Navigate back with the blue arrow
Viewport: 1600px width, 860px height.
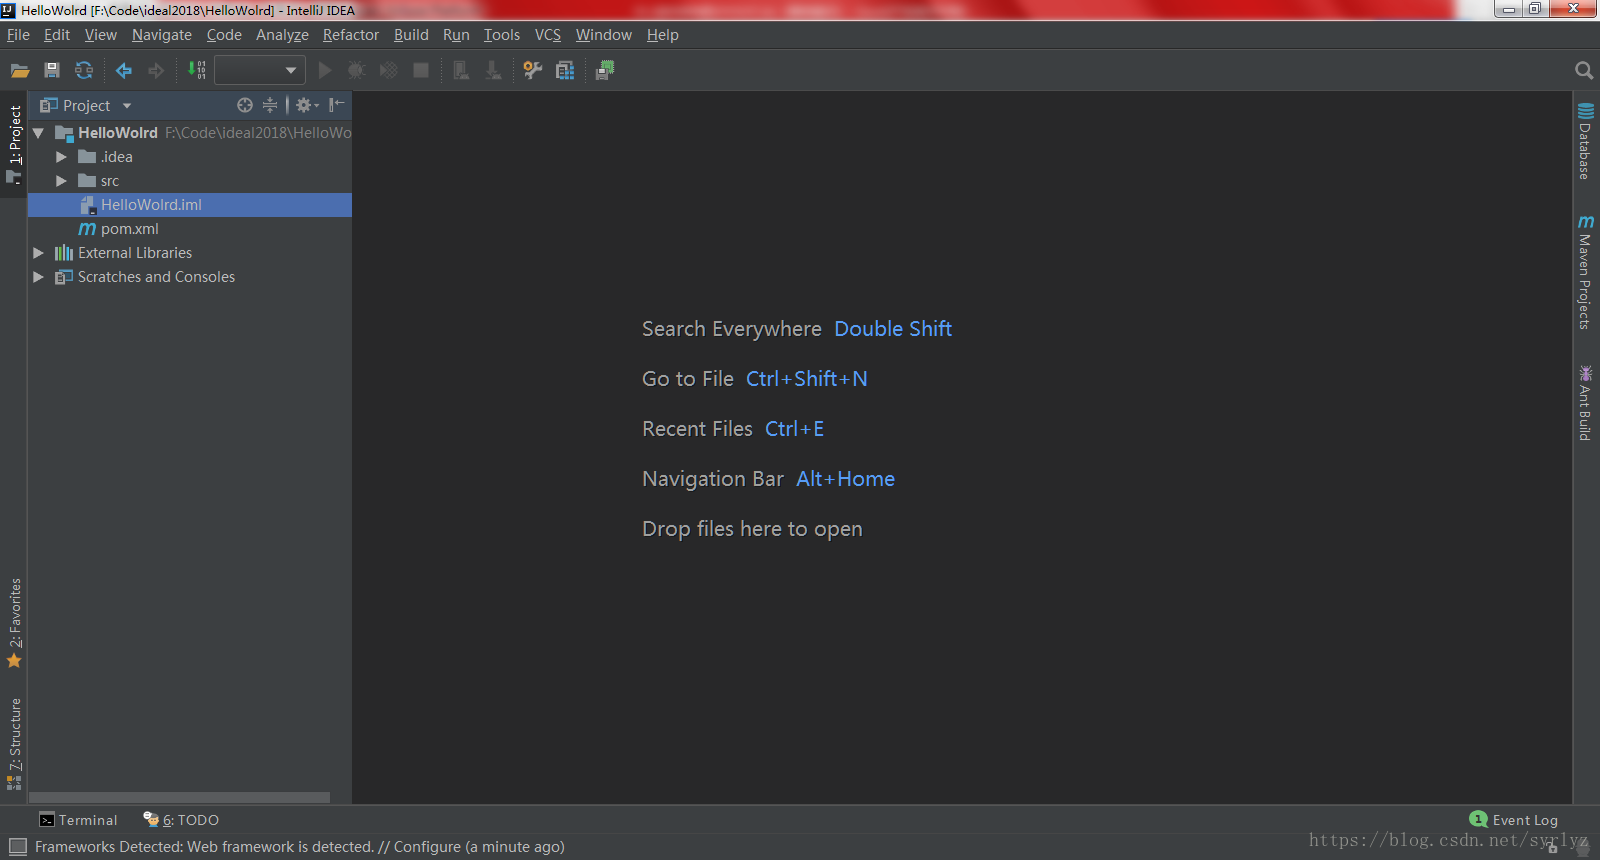(124, 70)
